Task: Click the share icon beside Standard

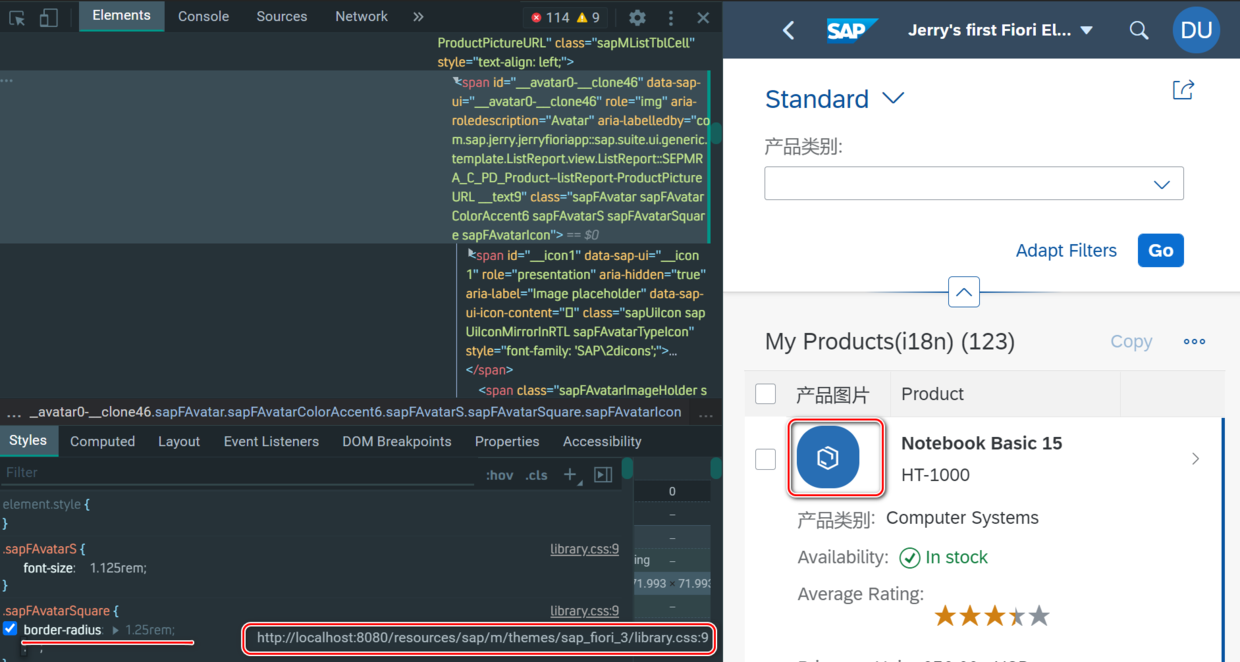Action: pos(1183,90)
